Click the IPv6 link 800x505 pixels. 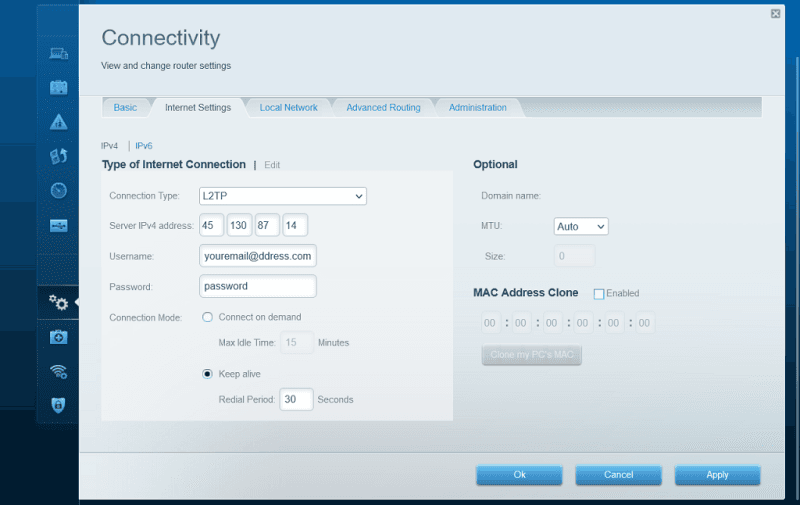click(144, 146)
